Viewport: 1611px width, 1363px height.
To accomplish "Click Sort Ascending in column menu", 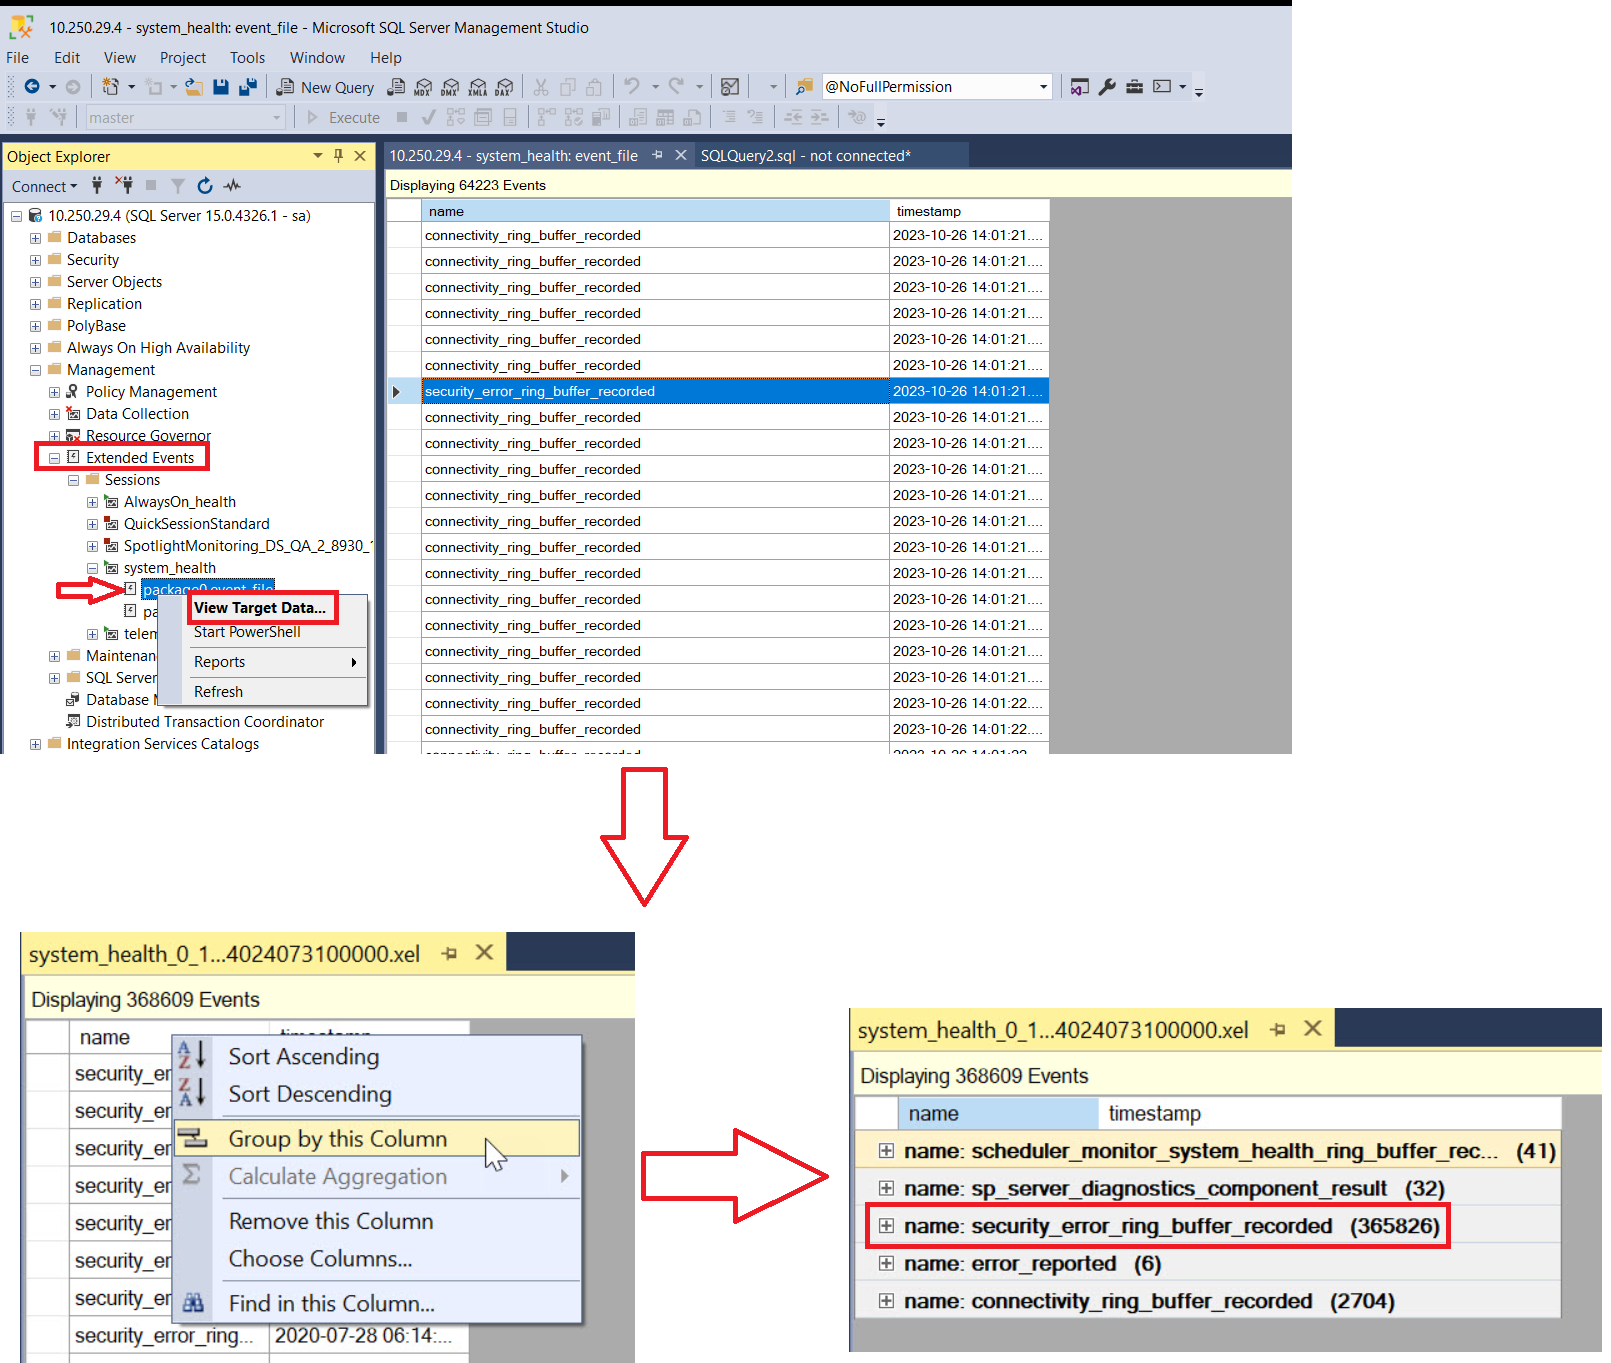I will click(x=304, y=1057).
